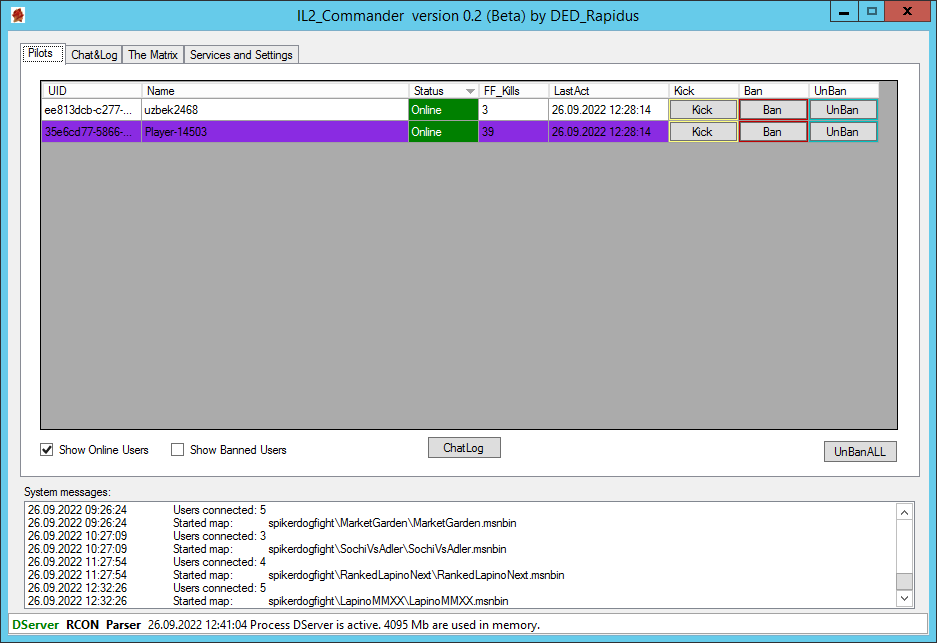This screenshot has height=643, width=937.
Task: Click Online status of Player-14503
Action: 443,132
